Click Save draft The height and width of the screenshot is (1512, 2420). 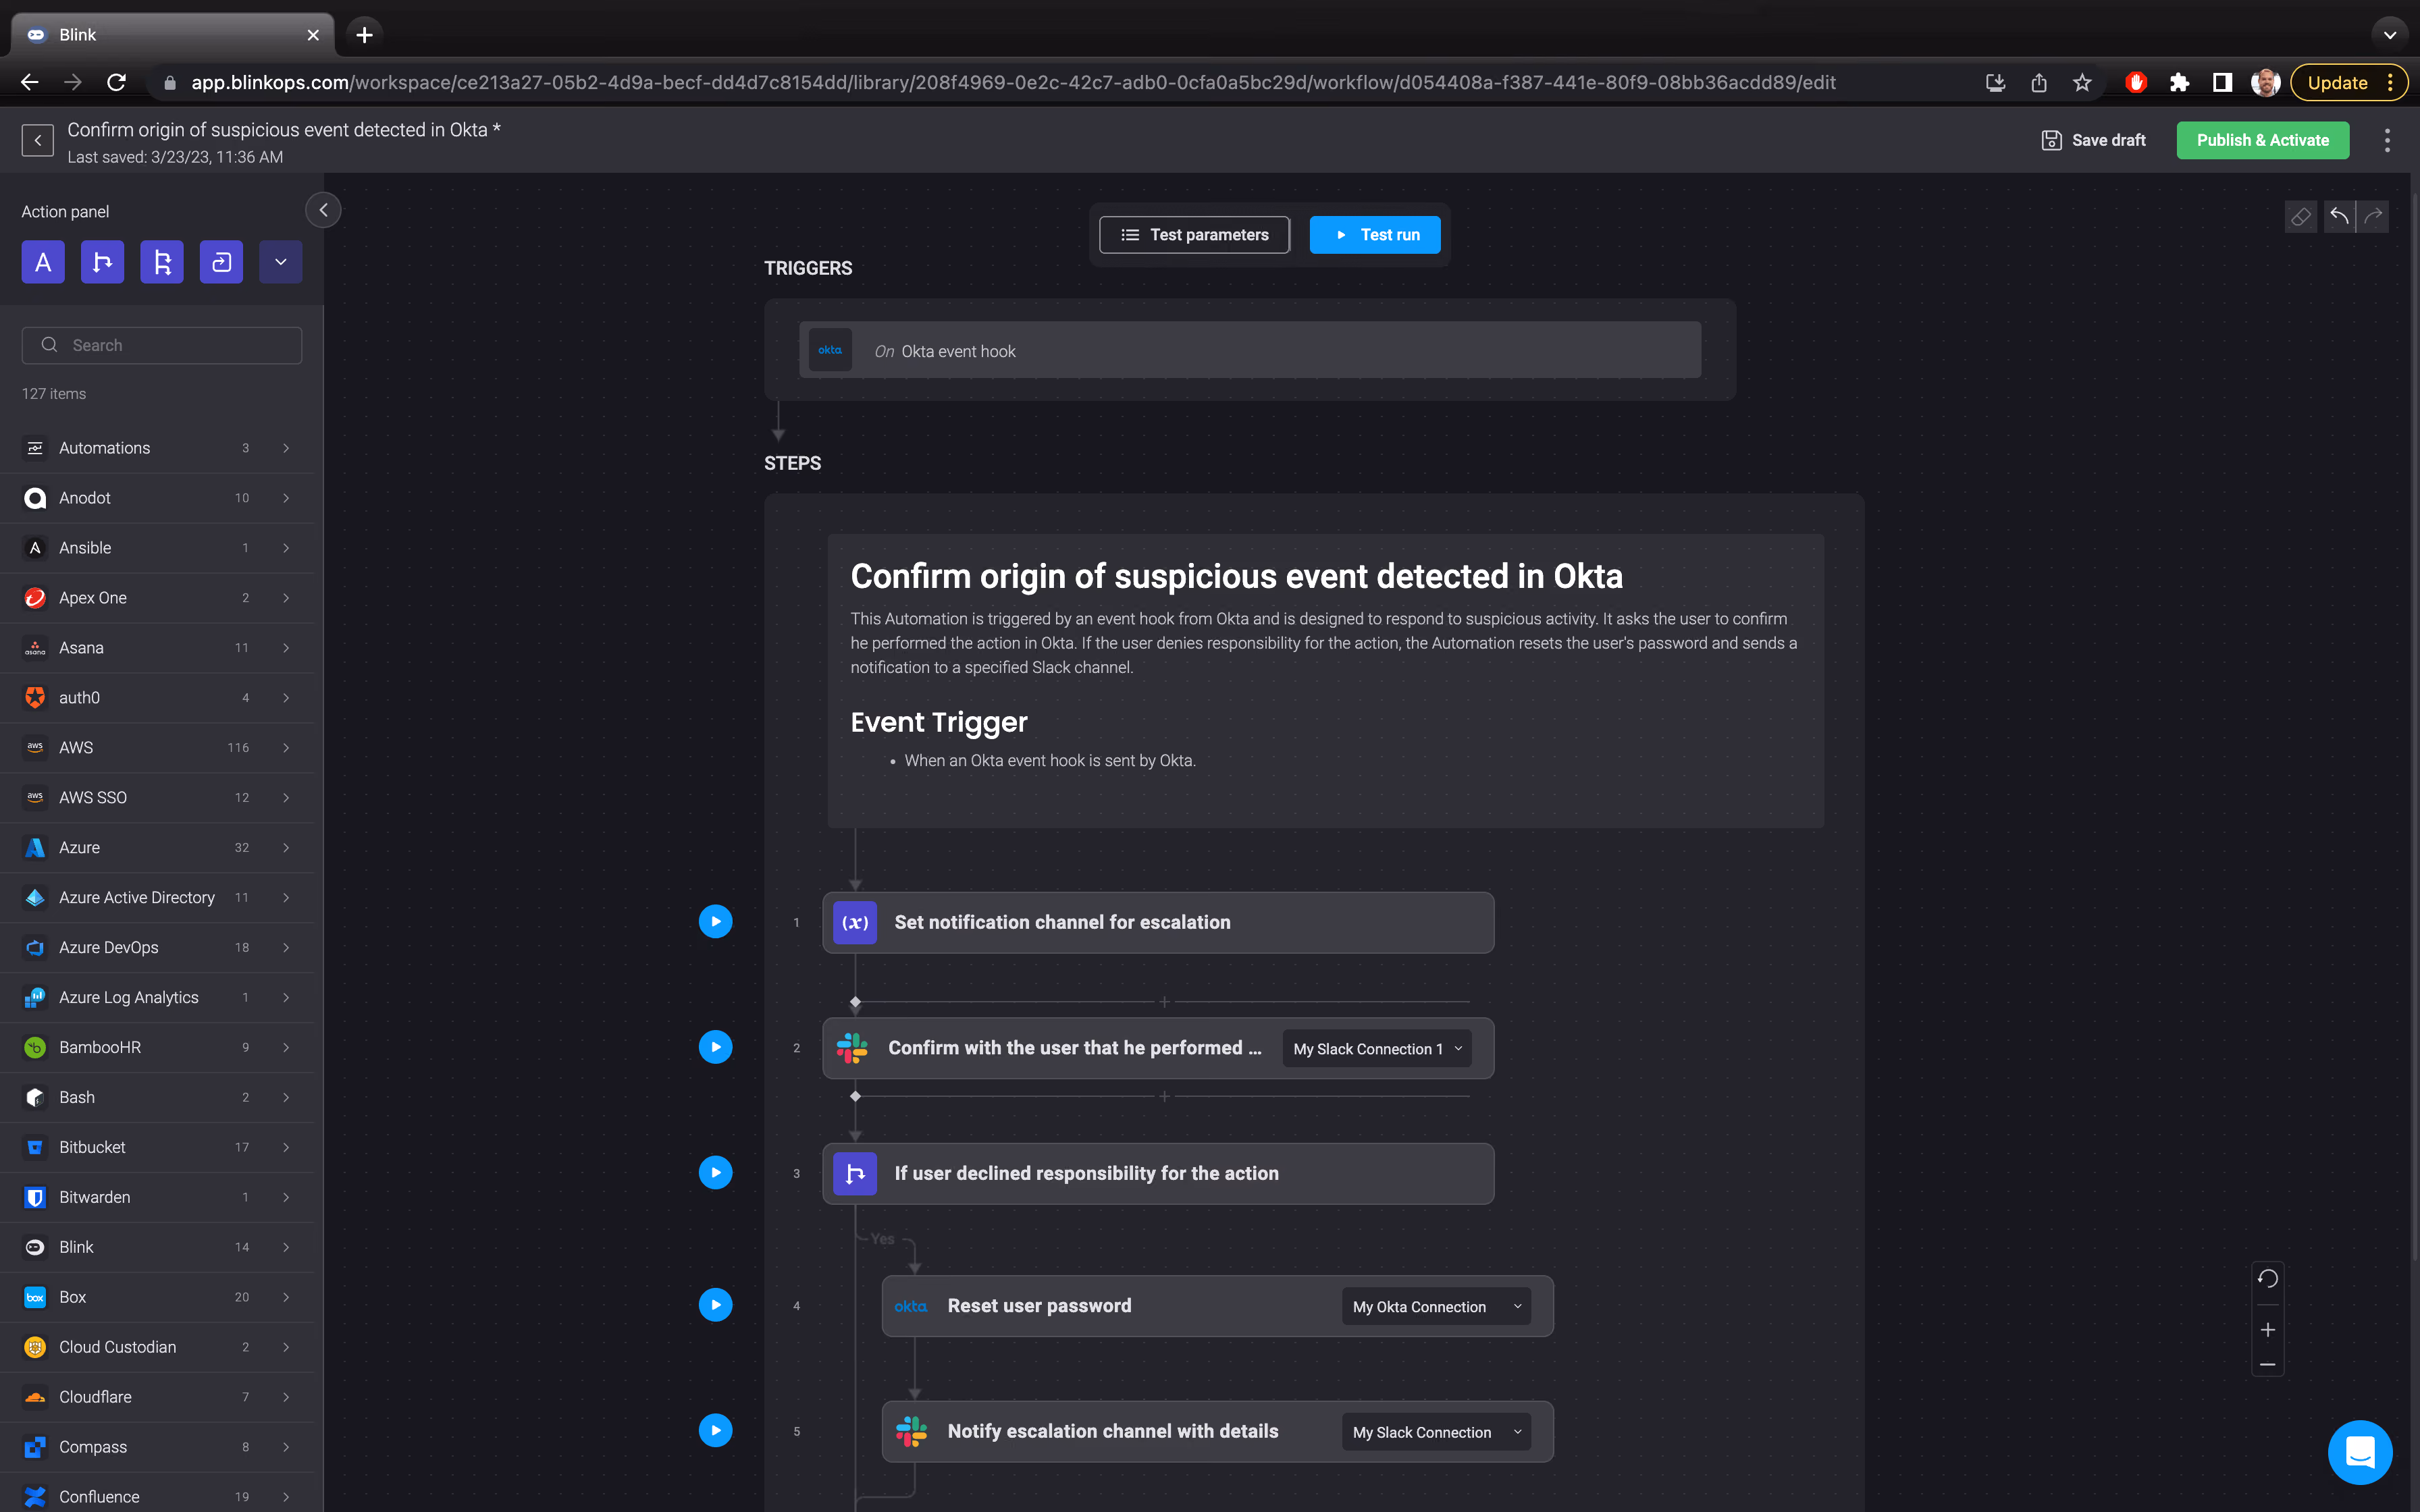pos(2093,140)
